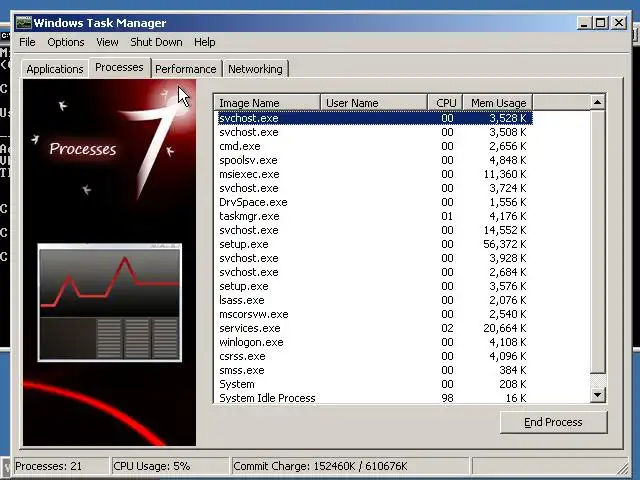640x480 pixels.
Task: Switch to the Applications tab
Action: [55, 69]
